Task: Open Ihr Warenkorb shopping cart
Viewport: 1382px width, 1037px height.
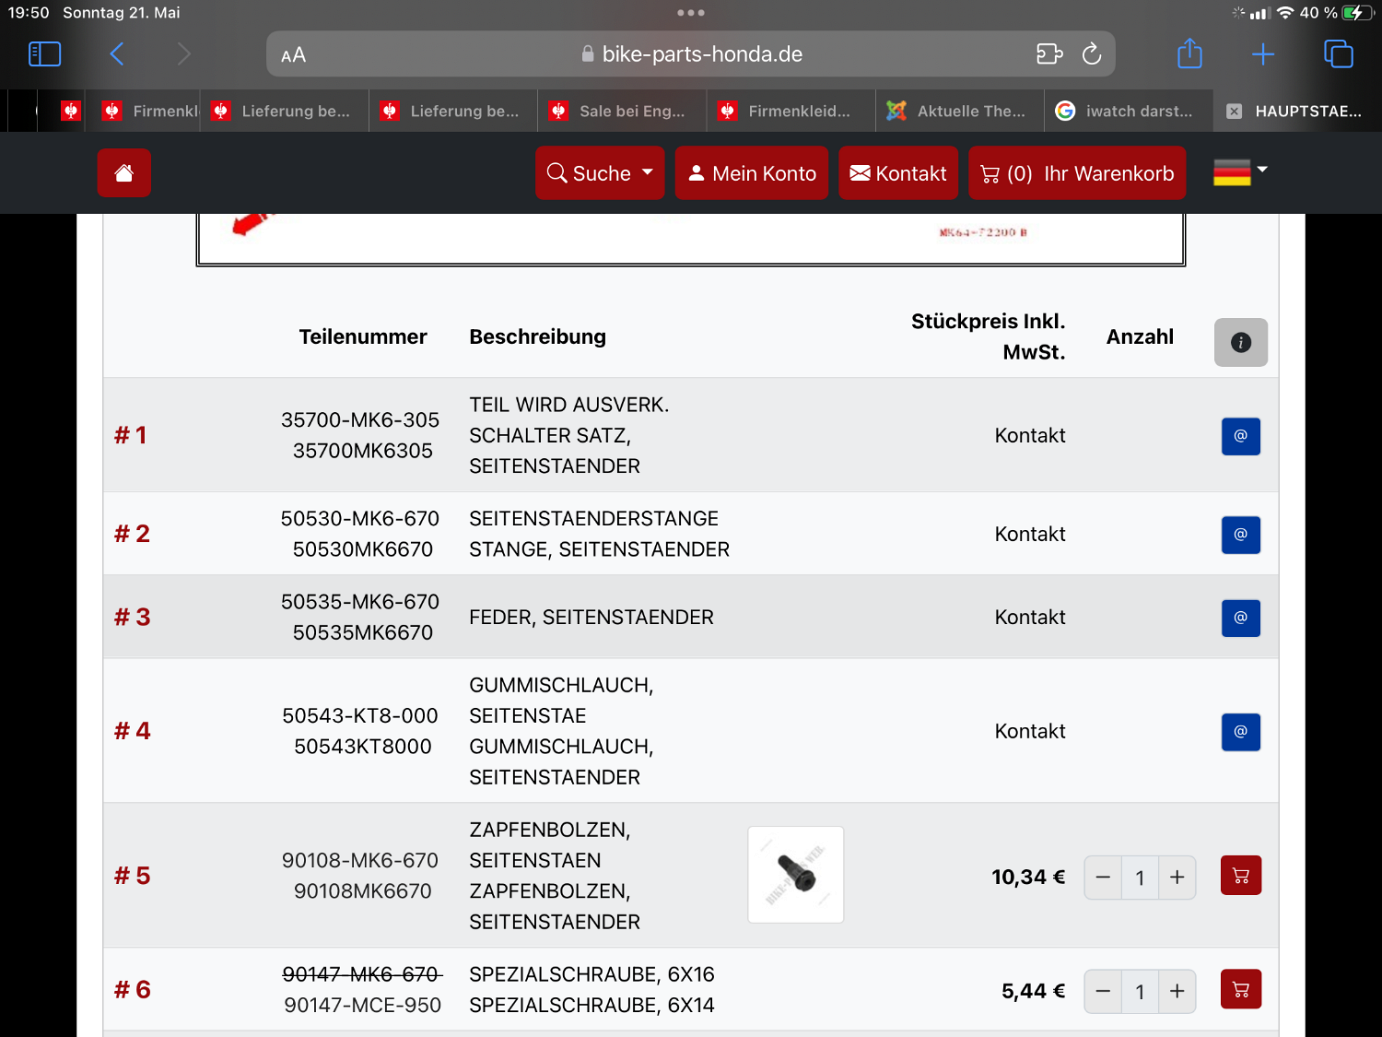Action: click(x=1077, y=173)
